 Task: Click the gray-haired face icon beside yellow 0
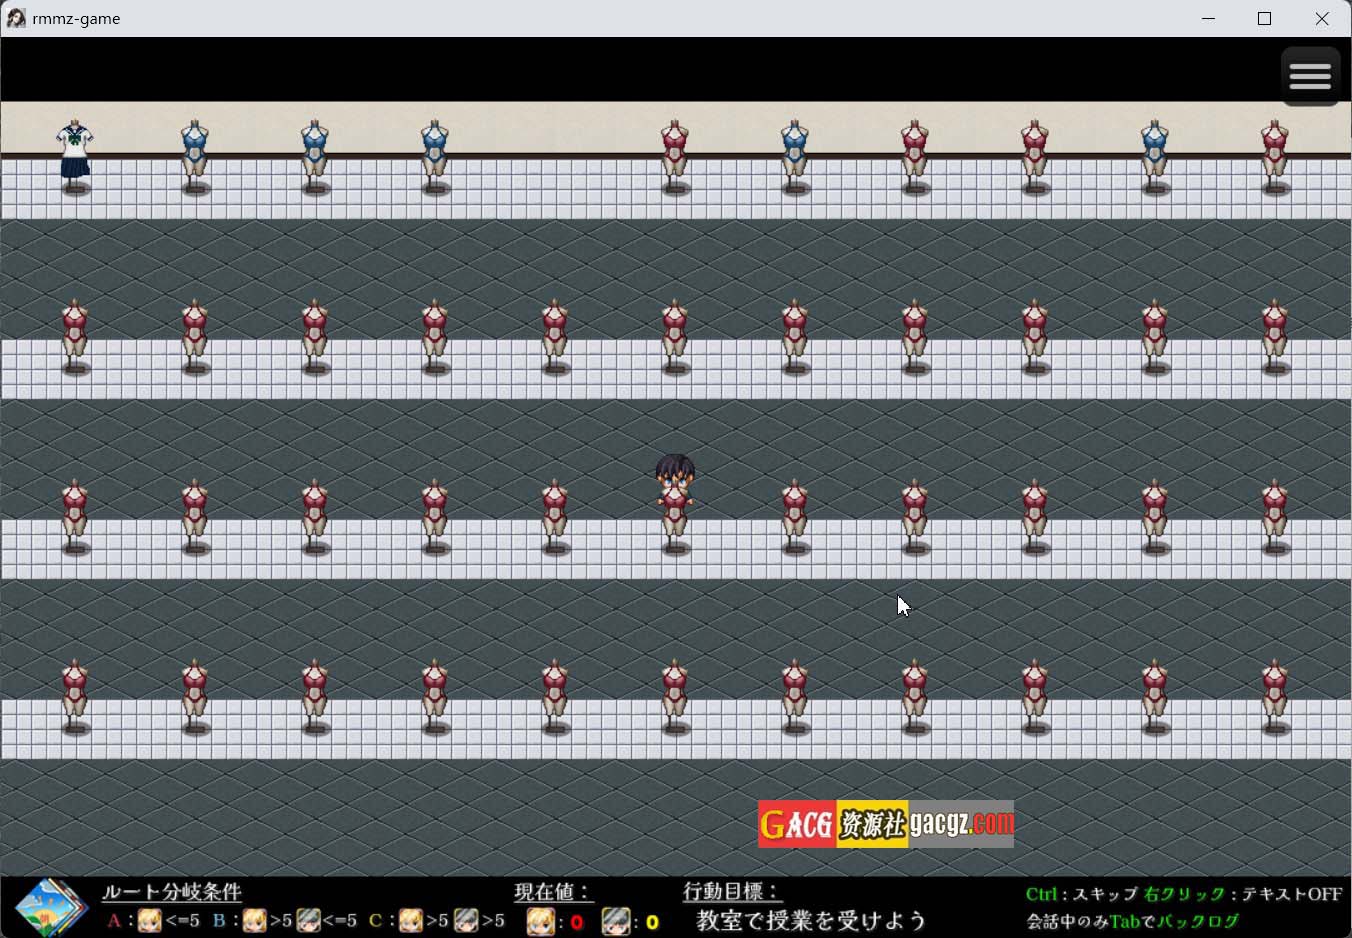[x=616, y=921]
